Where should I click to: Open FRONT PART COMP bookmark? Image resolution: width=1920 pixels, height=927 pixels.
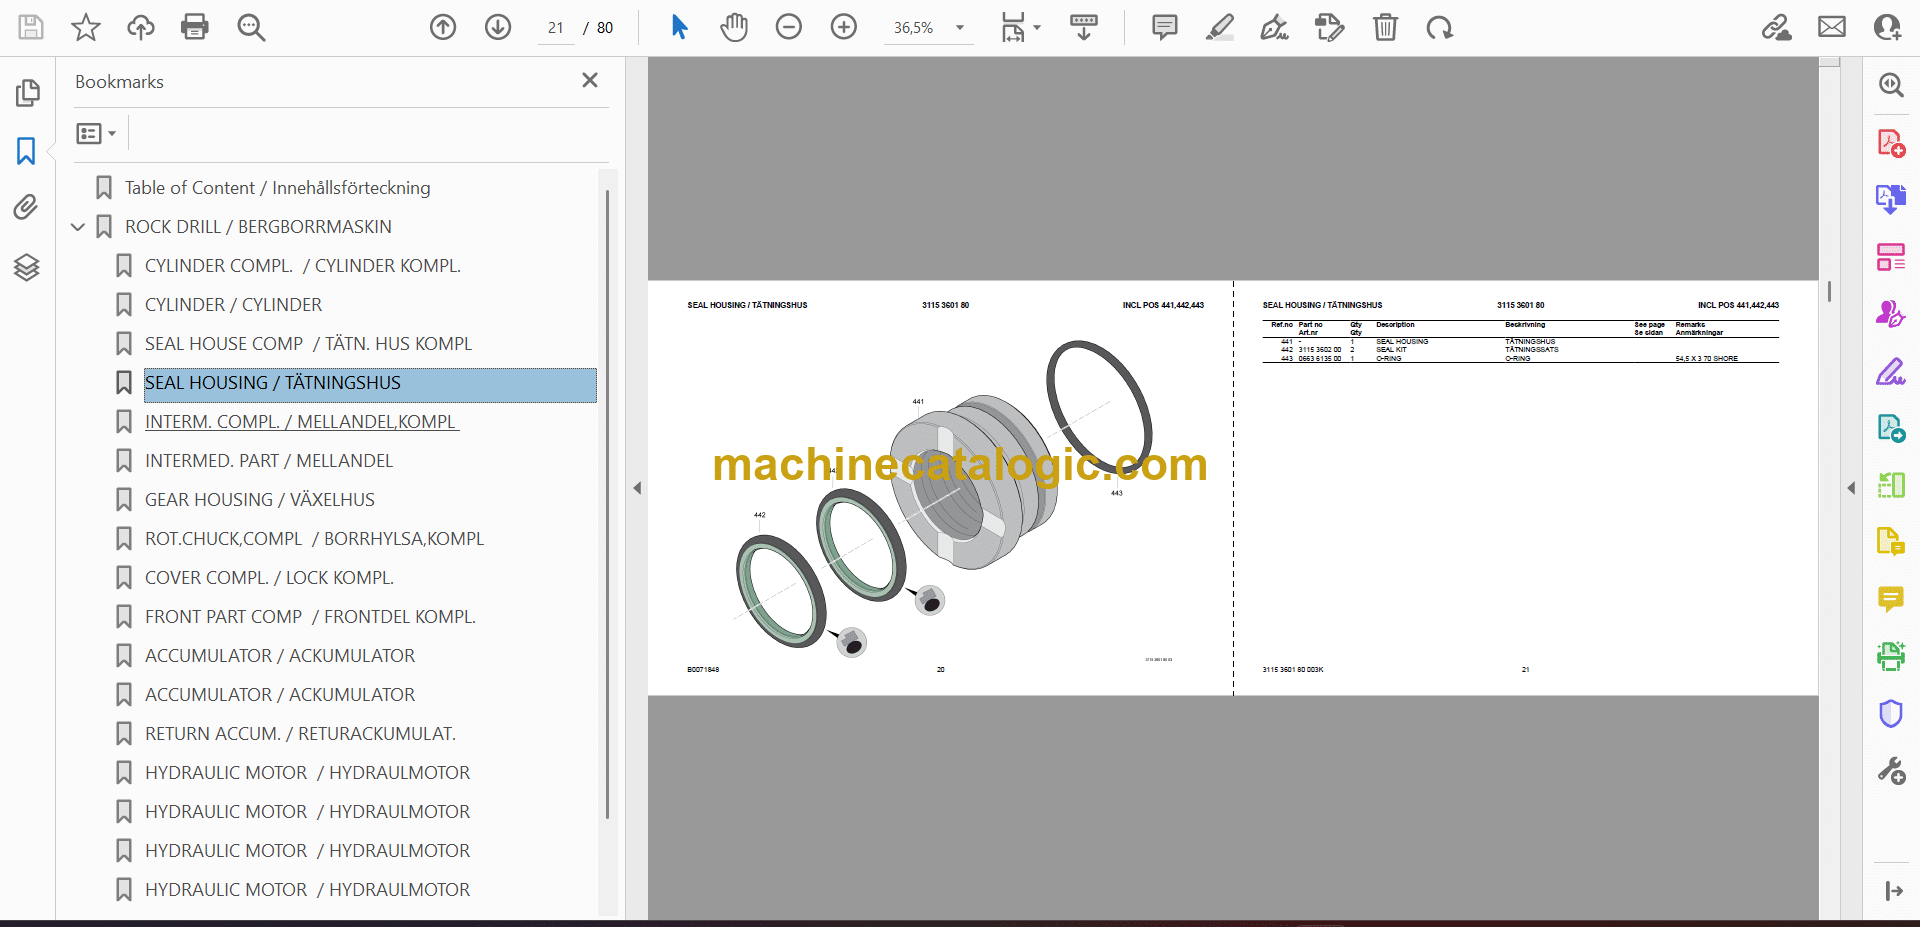pyautogui.click(x=310, y=617)
